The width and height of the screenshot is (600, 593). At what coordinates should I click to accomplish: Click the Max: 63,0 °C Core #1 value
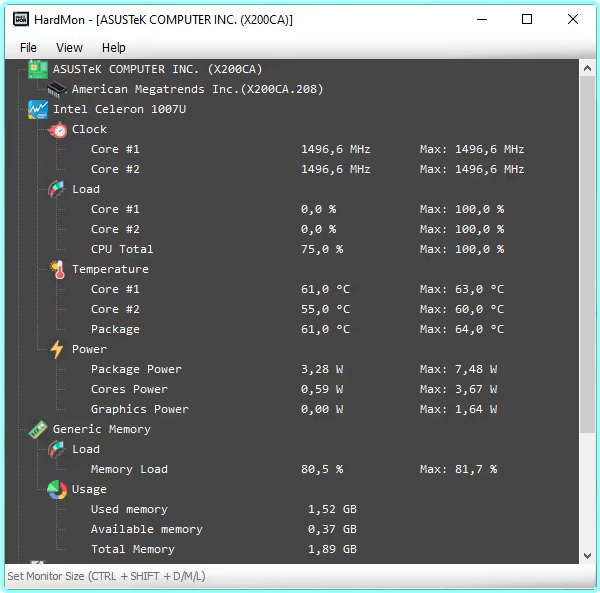462,289
